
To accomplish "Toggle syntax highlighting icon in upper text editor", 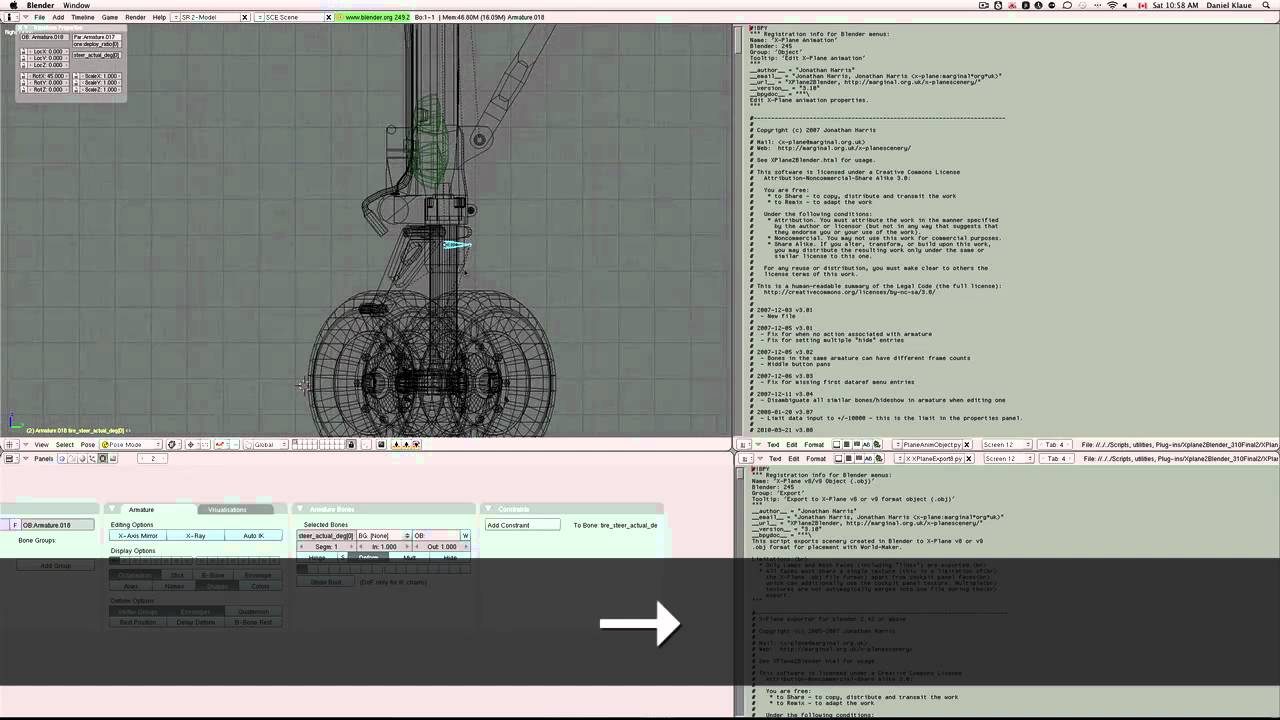I will click(x=867, y=444).
